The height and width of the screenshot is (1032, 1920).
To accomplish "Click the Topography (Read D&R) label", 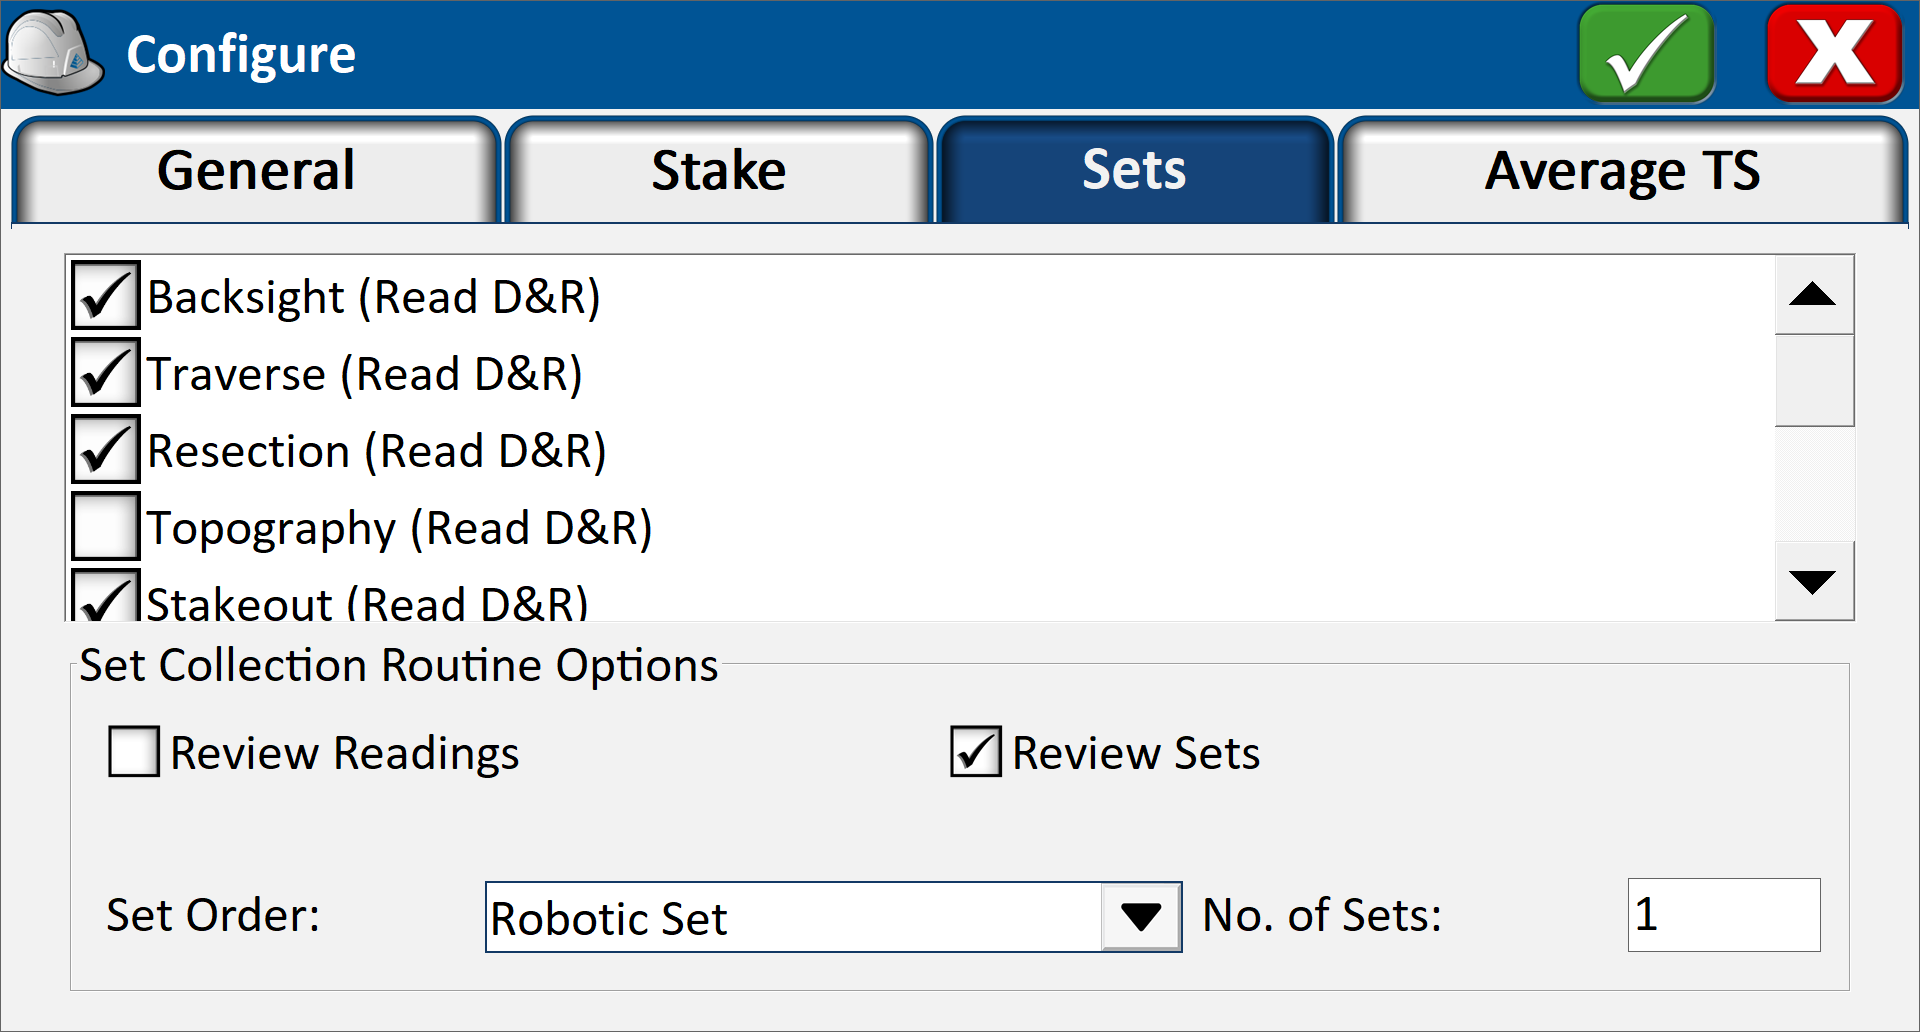I will pos(400,528).
